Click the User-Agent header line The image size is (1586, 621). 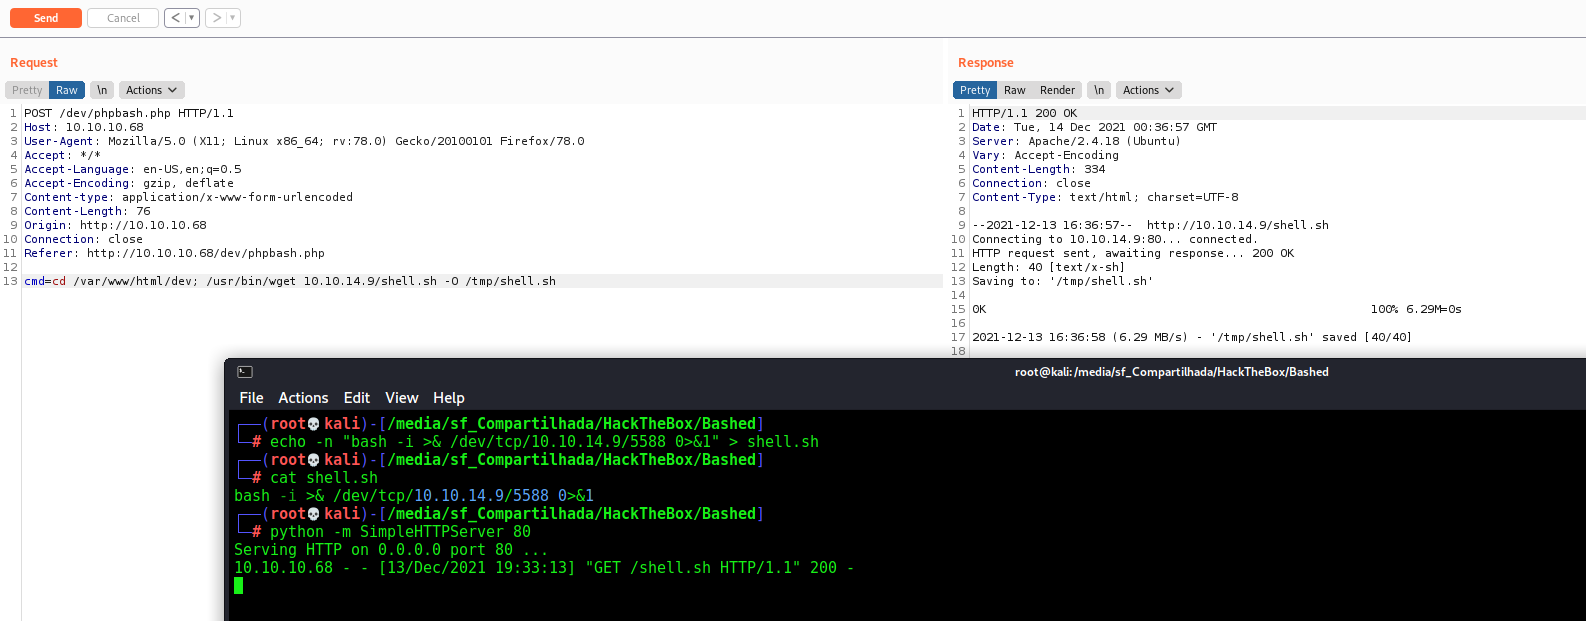(304, 141)
